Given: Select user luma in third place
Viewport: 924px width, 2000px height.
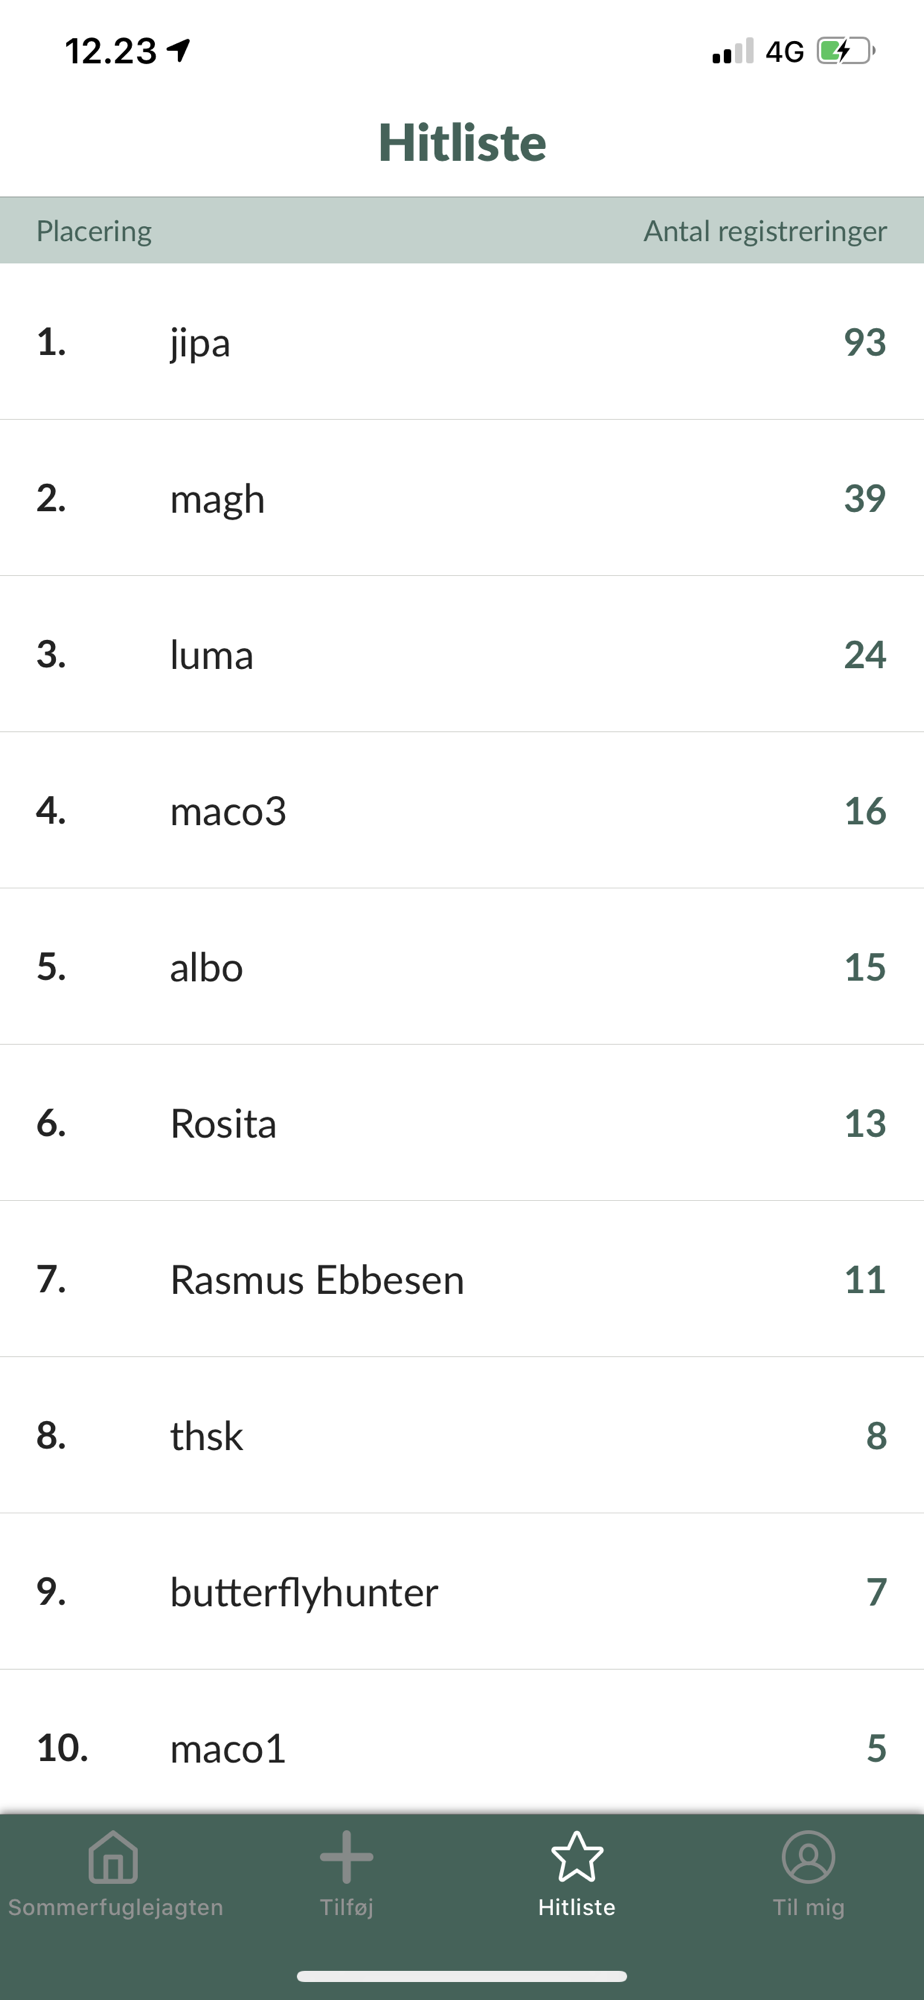Looking at the screenshot, I should coord(211,655).
